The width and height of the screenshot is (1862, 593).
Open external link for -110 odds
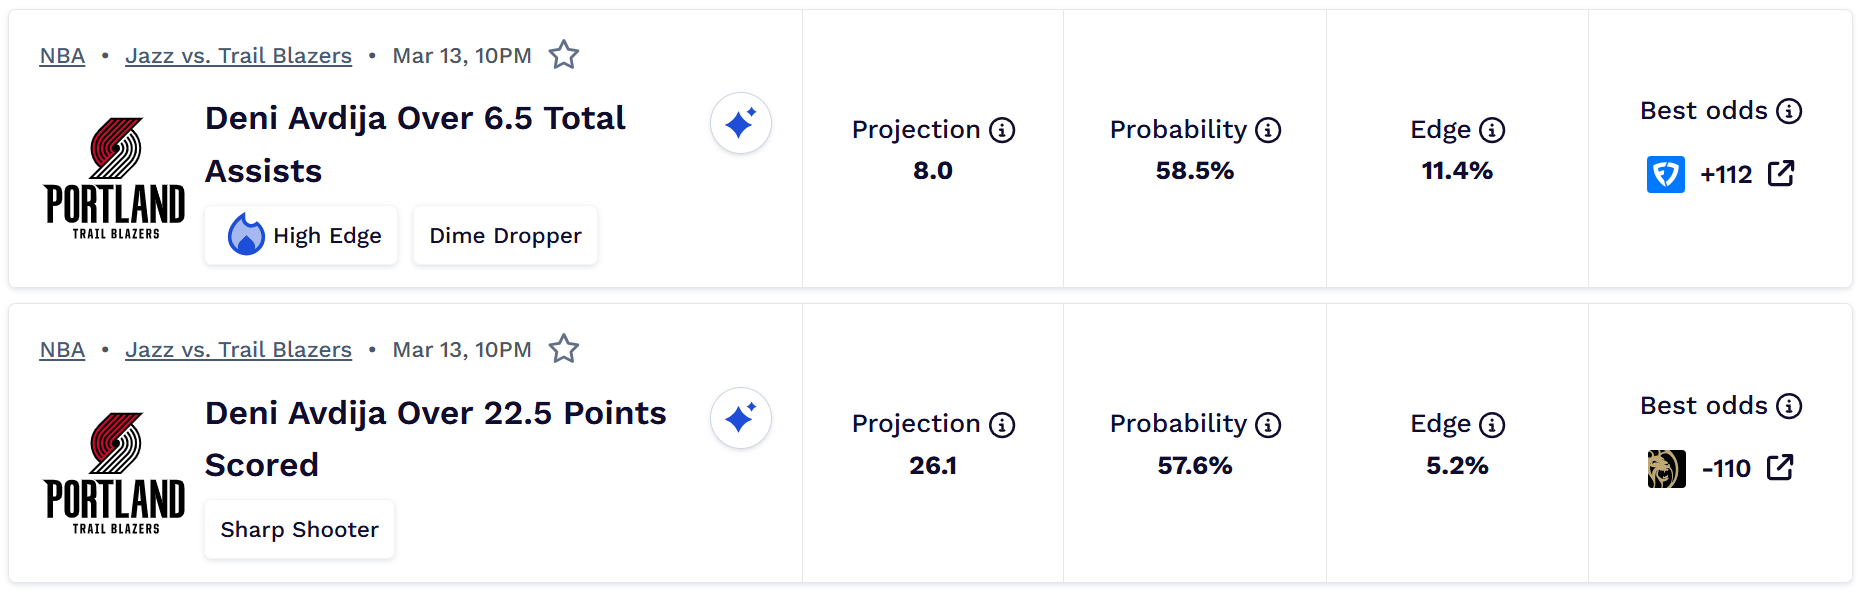click(1780, 468)
